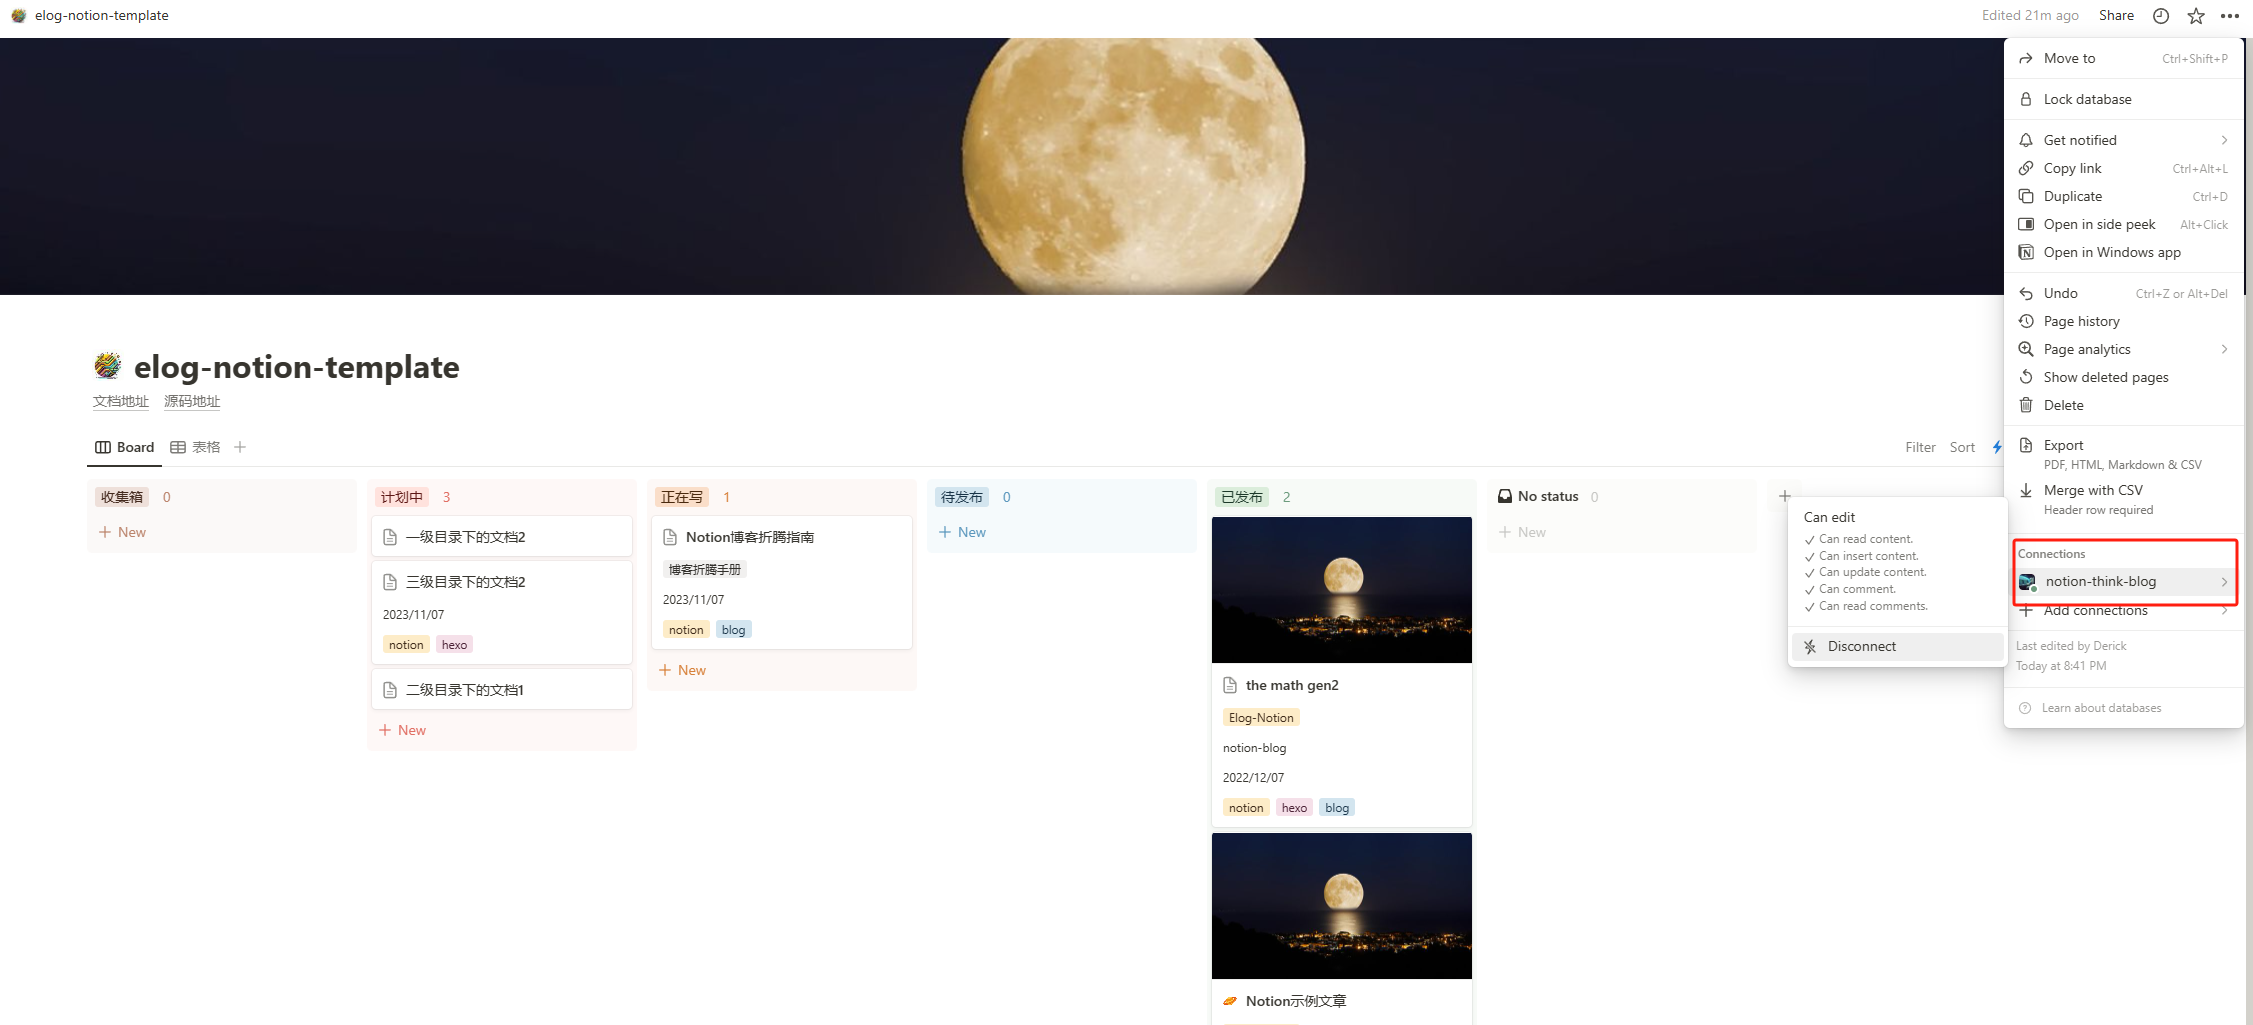
Task: Open the 源码地址 link
Action: [192, 401]
